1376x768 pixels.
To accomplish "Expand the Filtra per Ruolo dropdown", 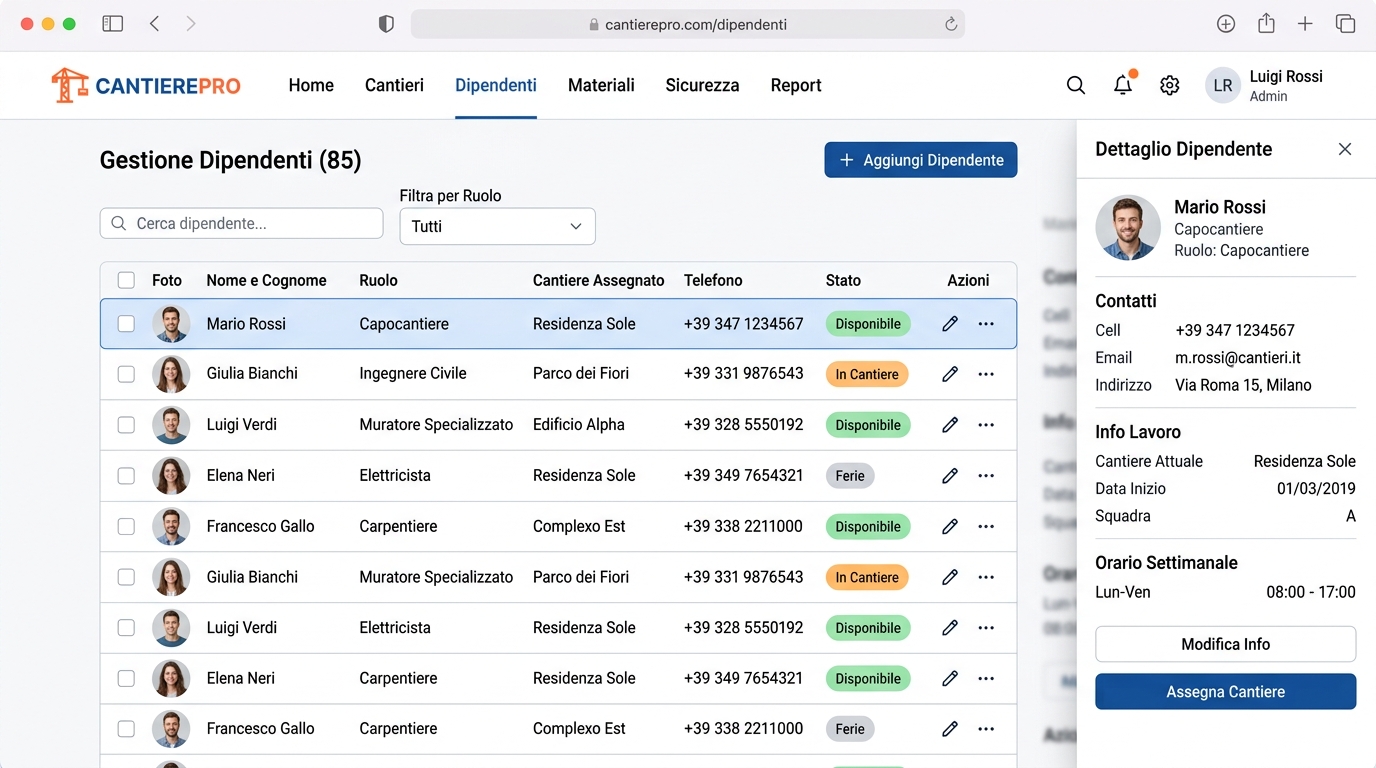I will coord(497,226).
